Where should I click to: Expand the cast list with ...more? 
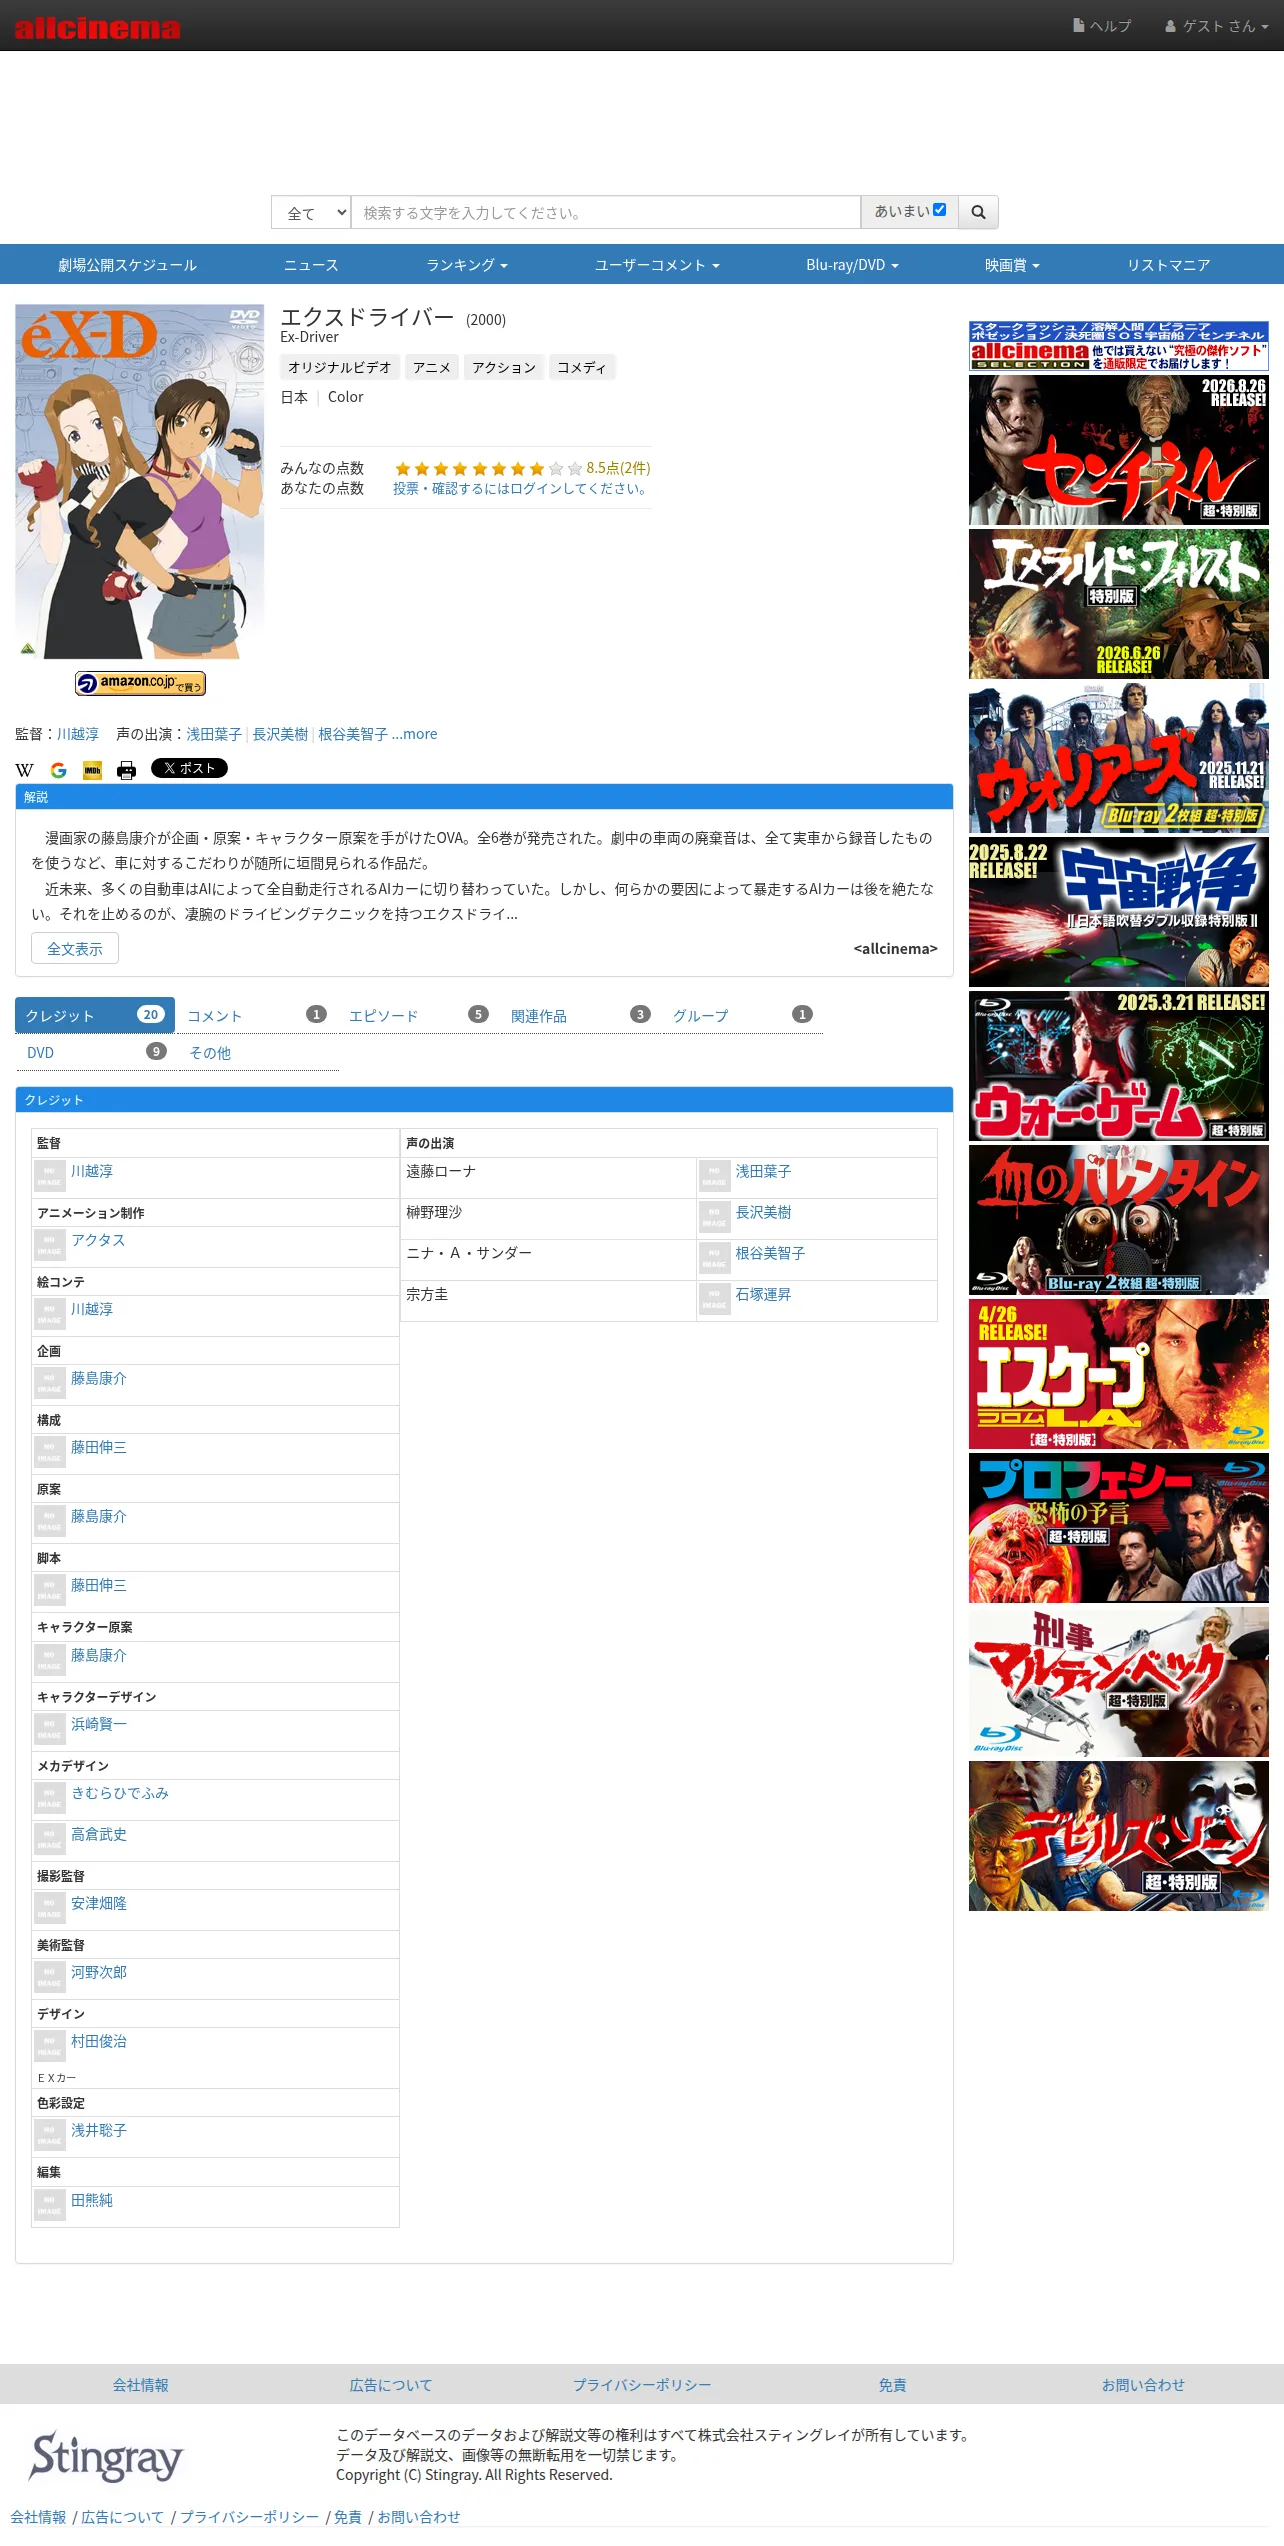pos(415,734)
